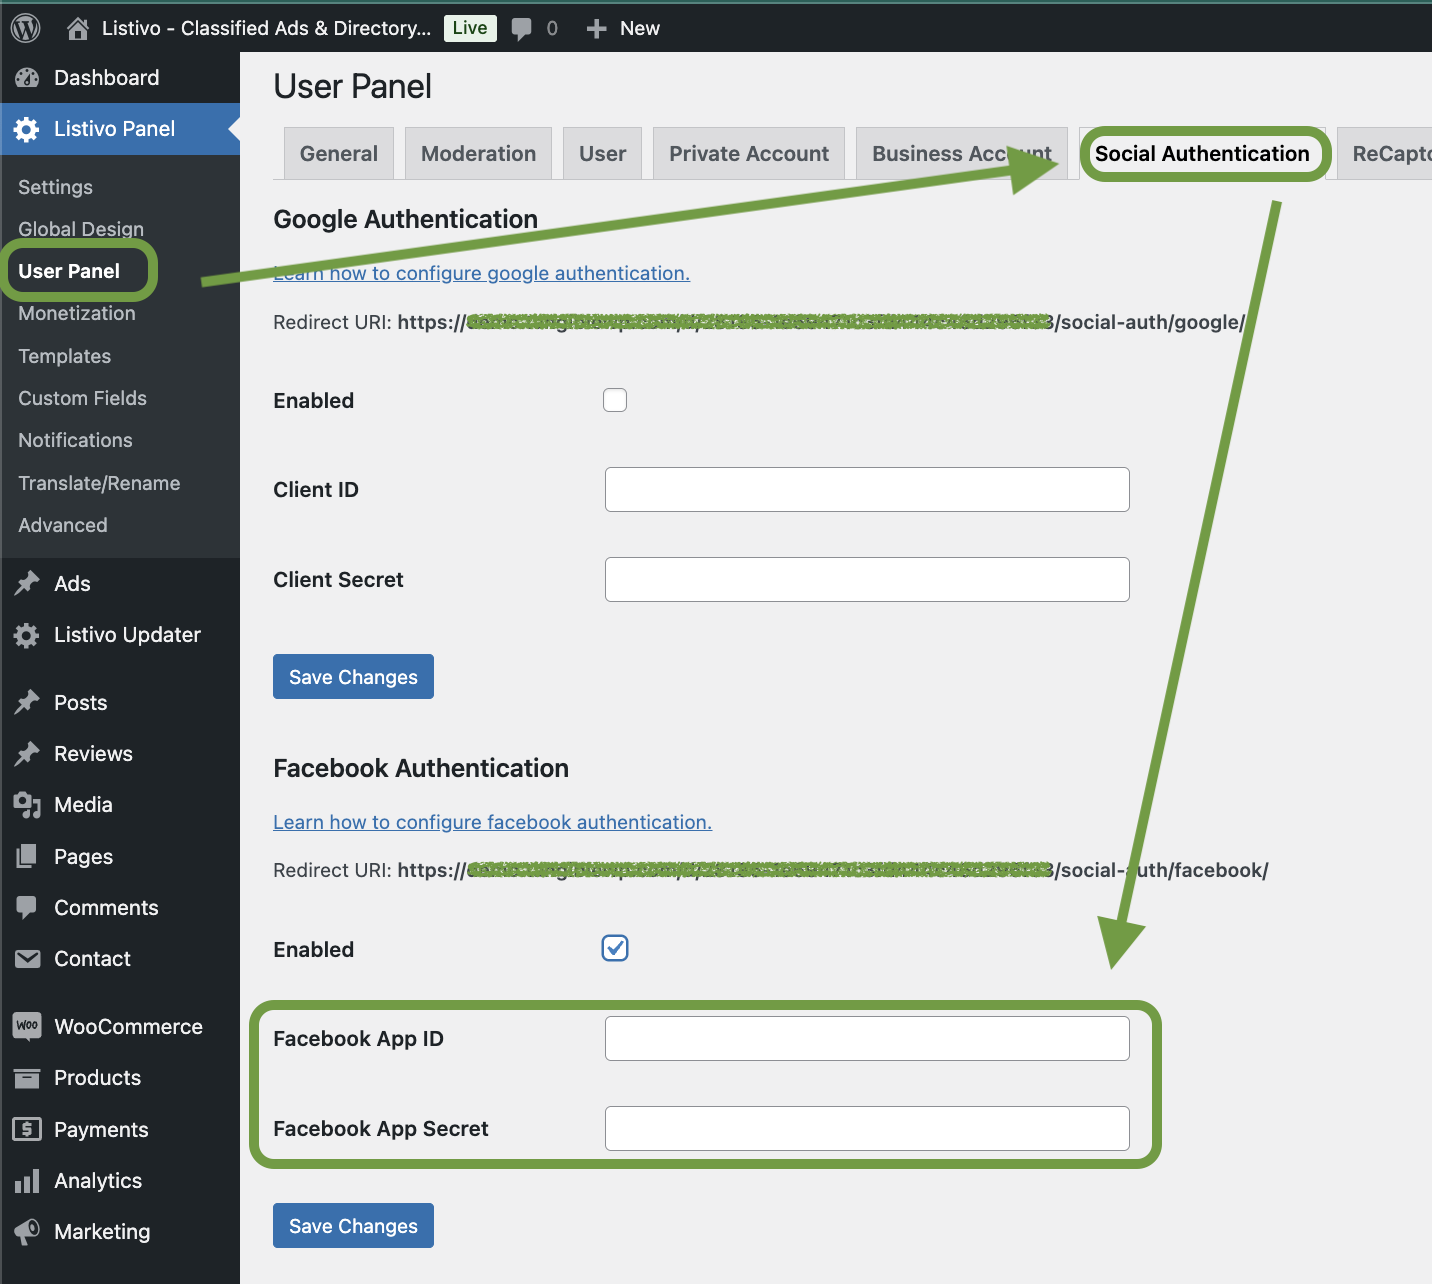The image size is (1432, 1284).
Task: Click the WordPress logo icon
Action: click(x=26, y=28)
